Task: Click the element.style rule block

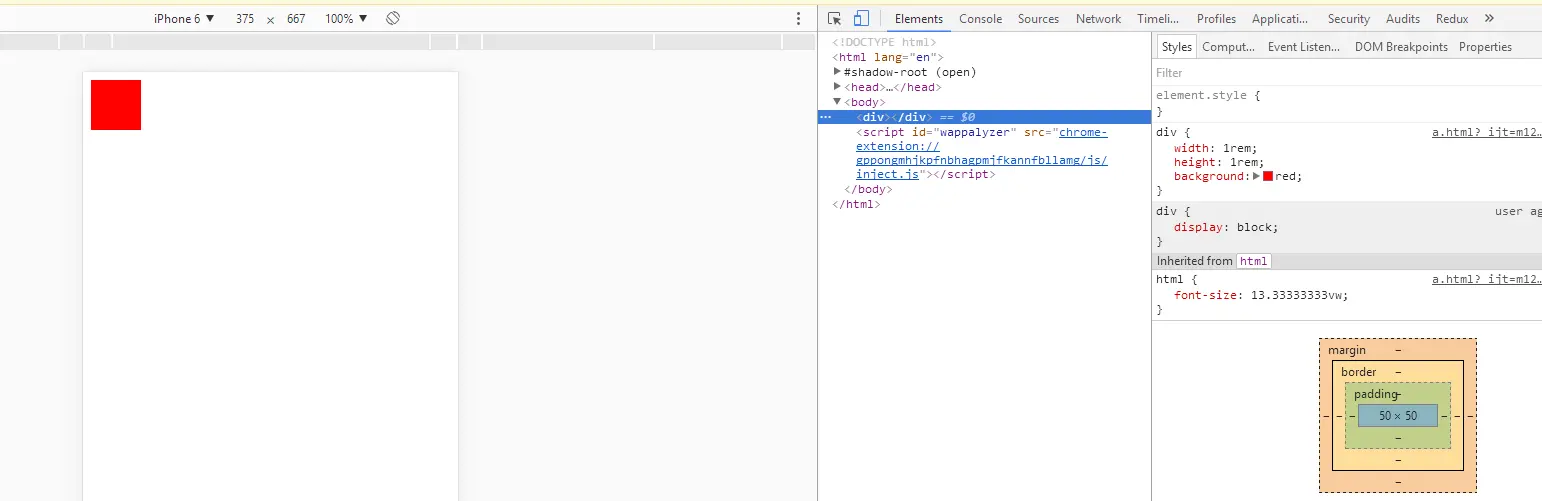Action: point(1346,103)
